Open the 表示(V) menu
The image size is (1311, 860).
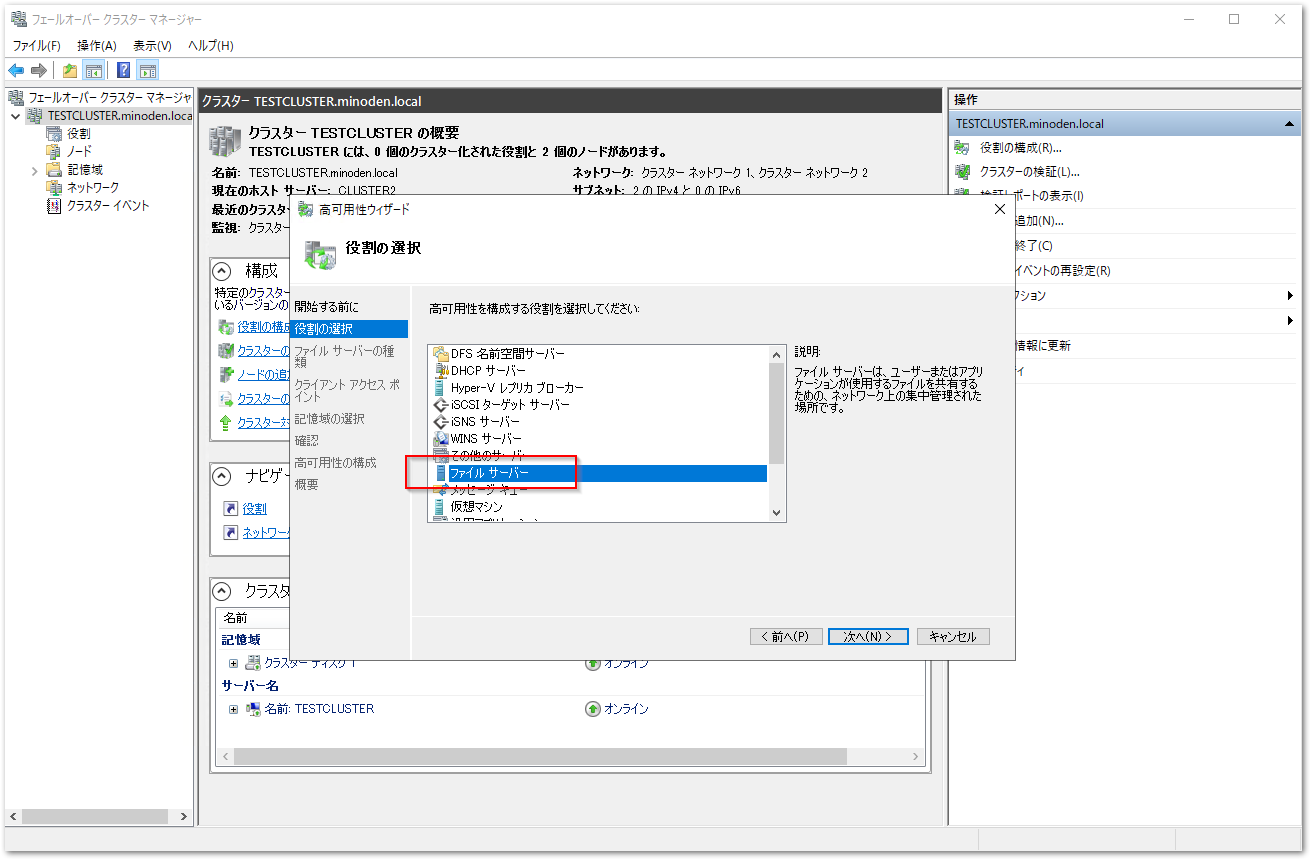[x=151, y=44]
